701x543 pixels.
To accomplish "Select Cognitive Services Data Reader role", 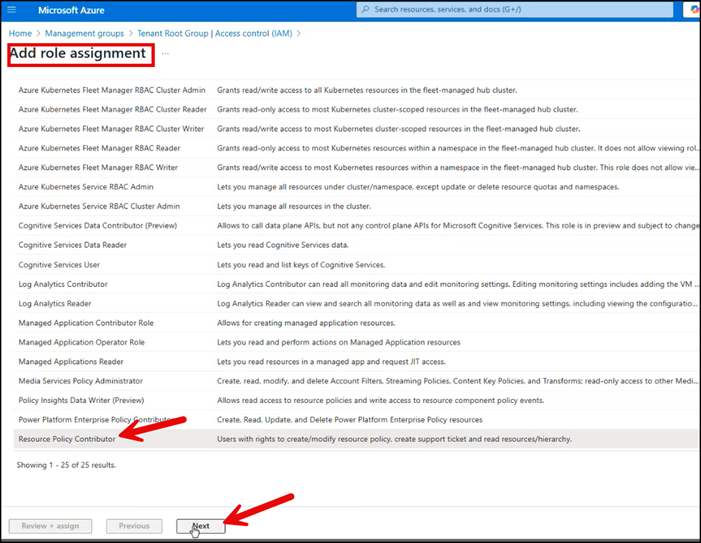I will (x=72, y=245).
